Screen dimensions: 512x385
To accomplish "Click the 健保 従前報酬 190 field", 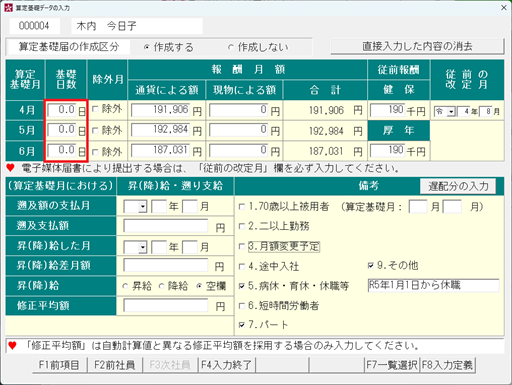I will (x=388, y=110).
